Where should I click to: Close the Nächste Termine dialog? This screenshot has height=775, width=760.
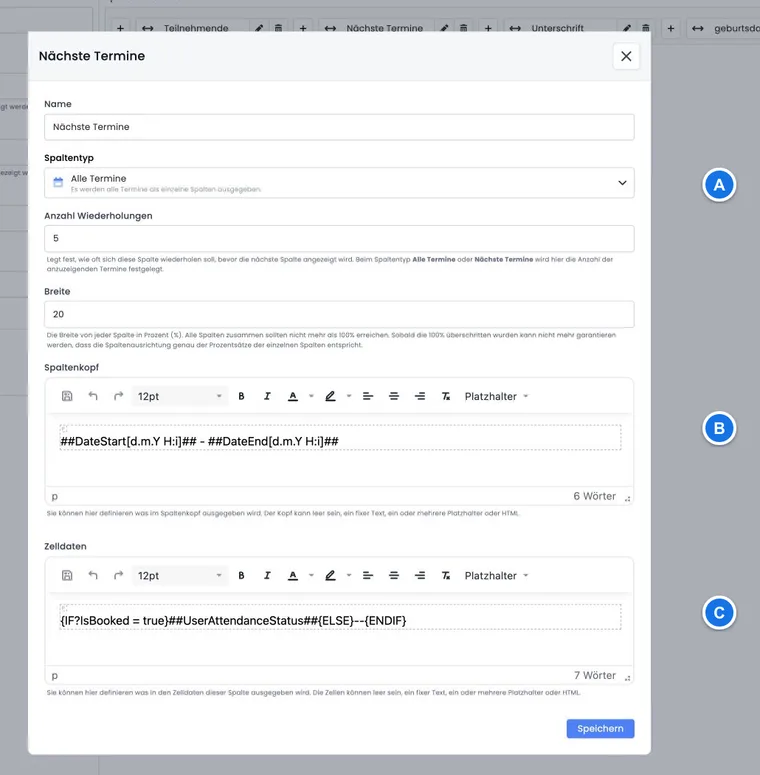(626, 56)
